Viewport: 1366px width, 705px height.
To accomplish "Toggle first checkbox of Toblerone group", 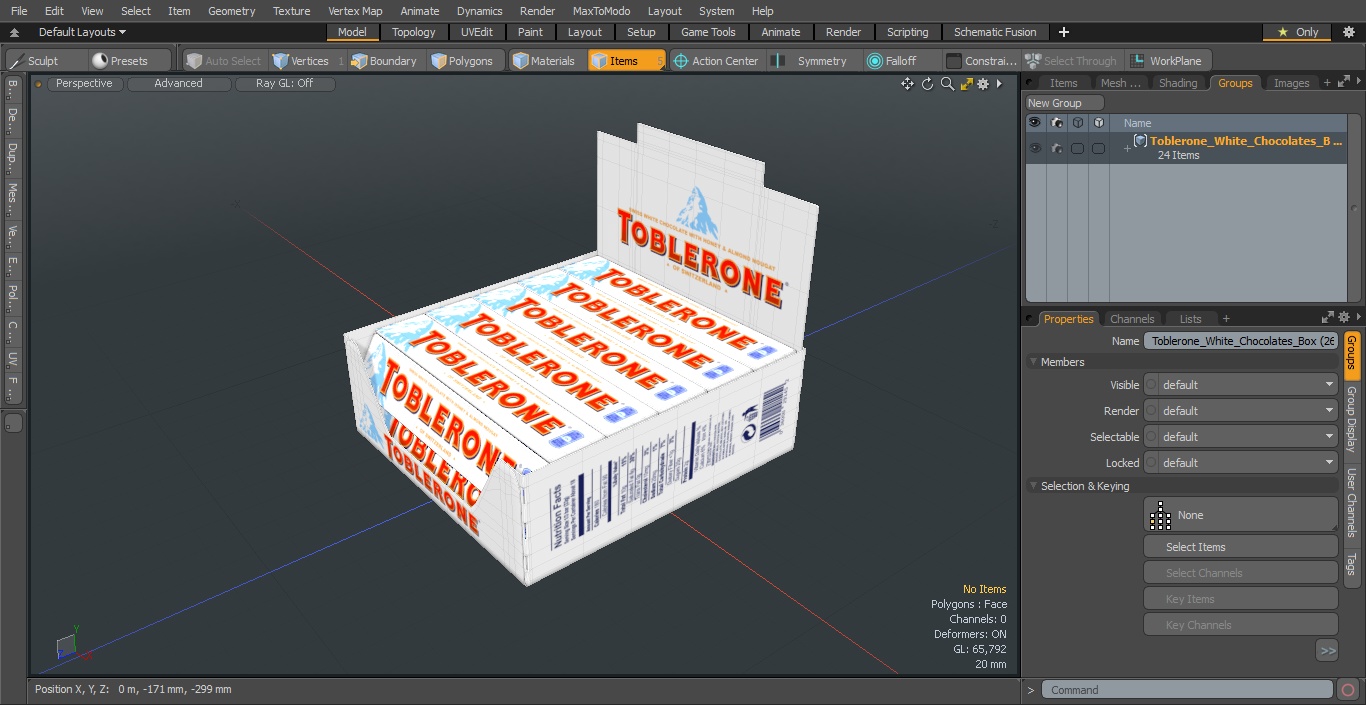I will pos(1078,148).
